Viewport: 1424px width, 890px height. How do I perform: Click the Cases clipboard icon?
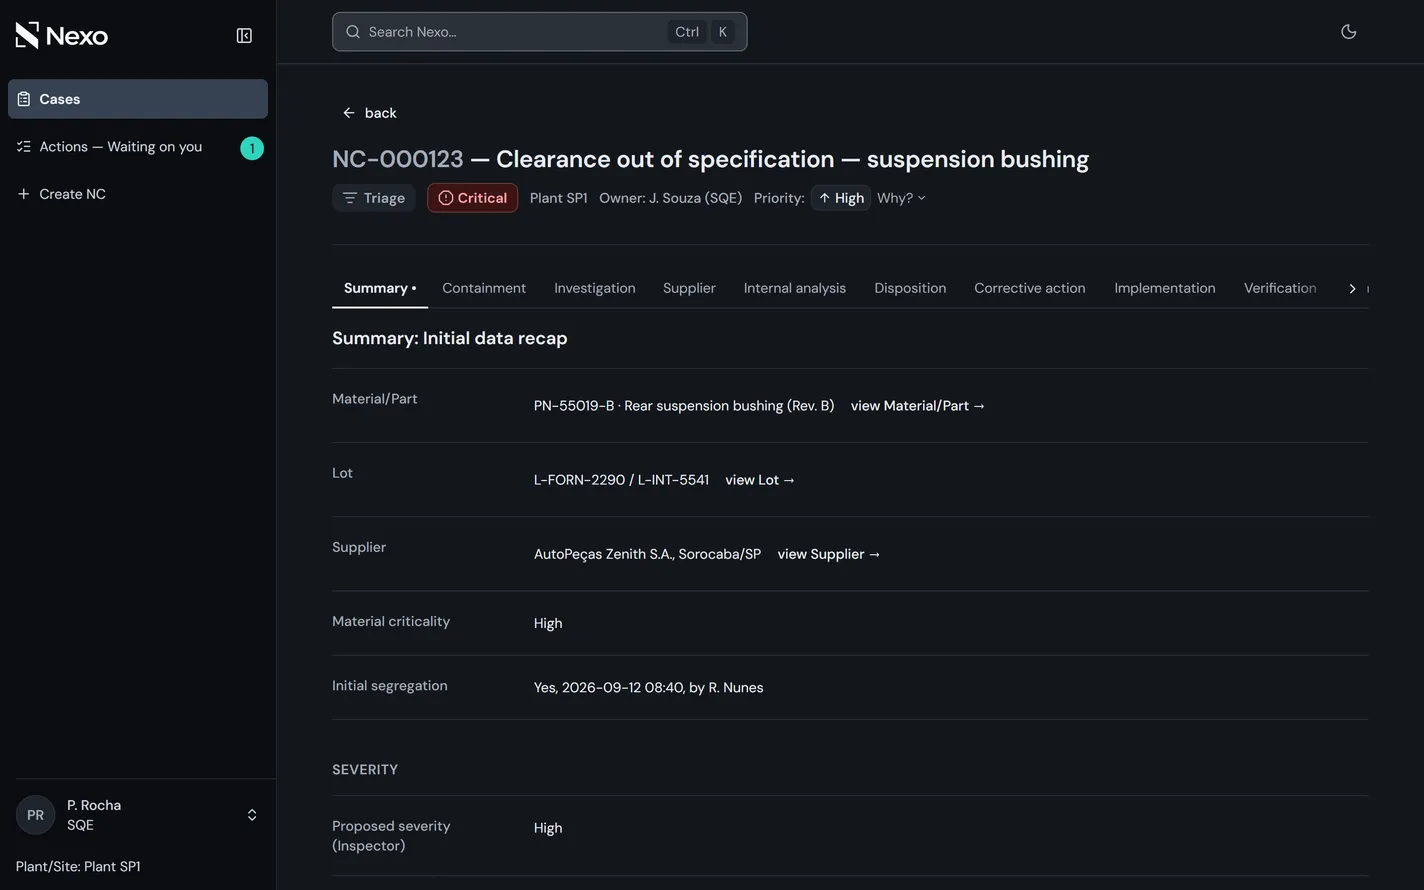coord(24,99)
